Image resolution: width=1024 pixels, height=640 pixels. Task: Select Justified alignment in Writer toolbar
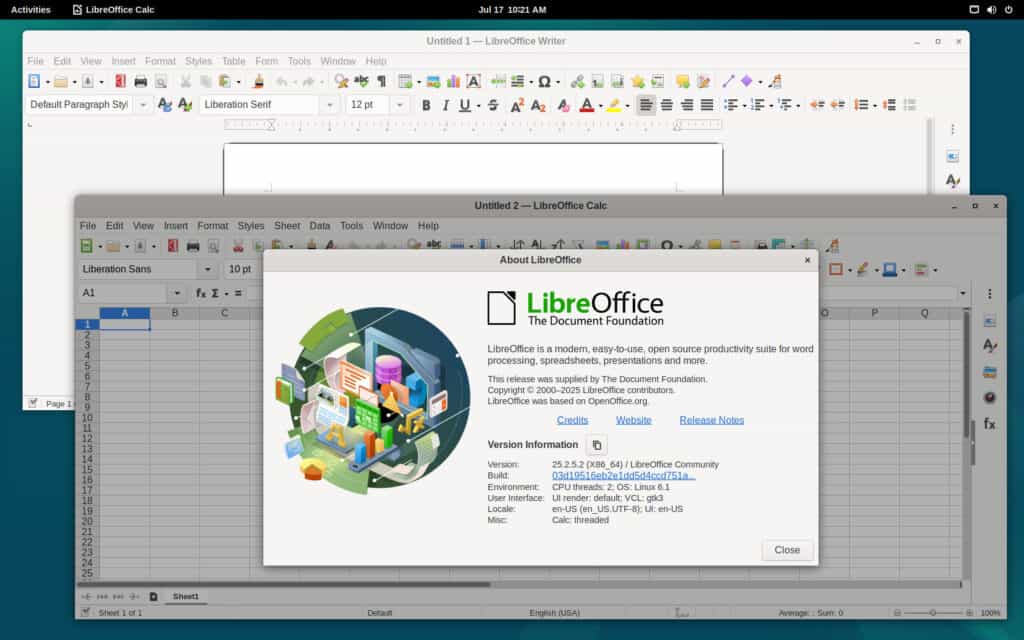click(707, 105)
